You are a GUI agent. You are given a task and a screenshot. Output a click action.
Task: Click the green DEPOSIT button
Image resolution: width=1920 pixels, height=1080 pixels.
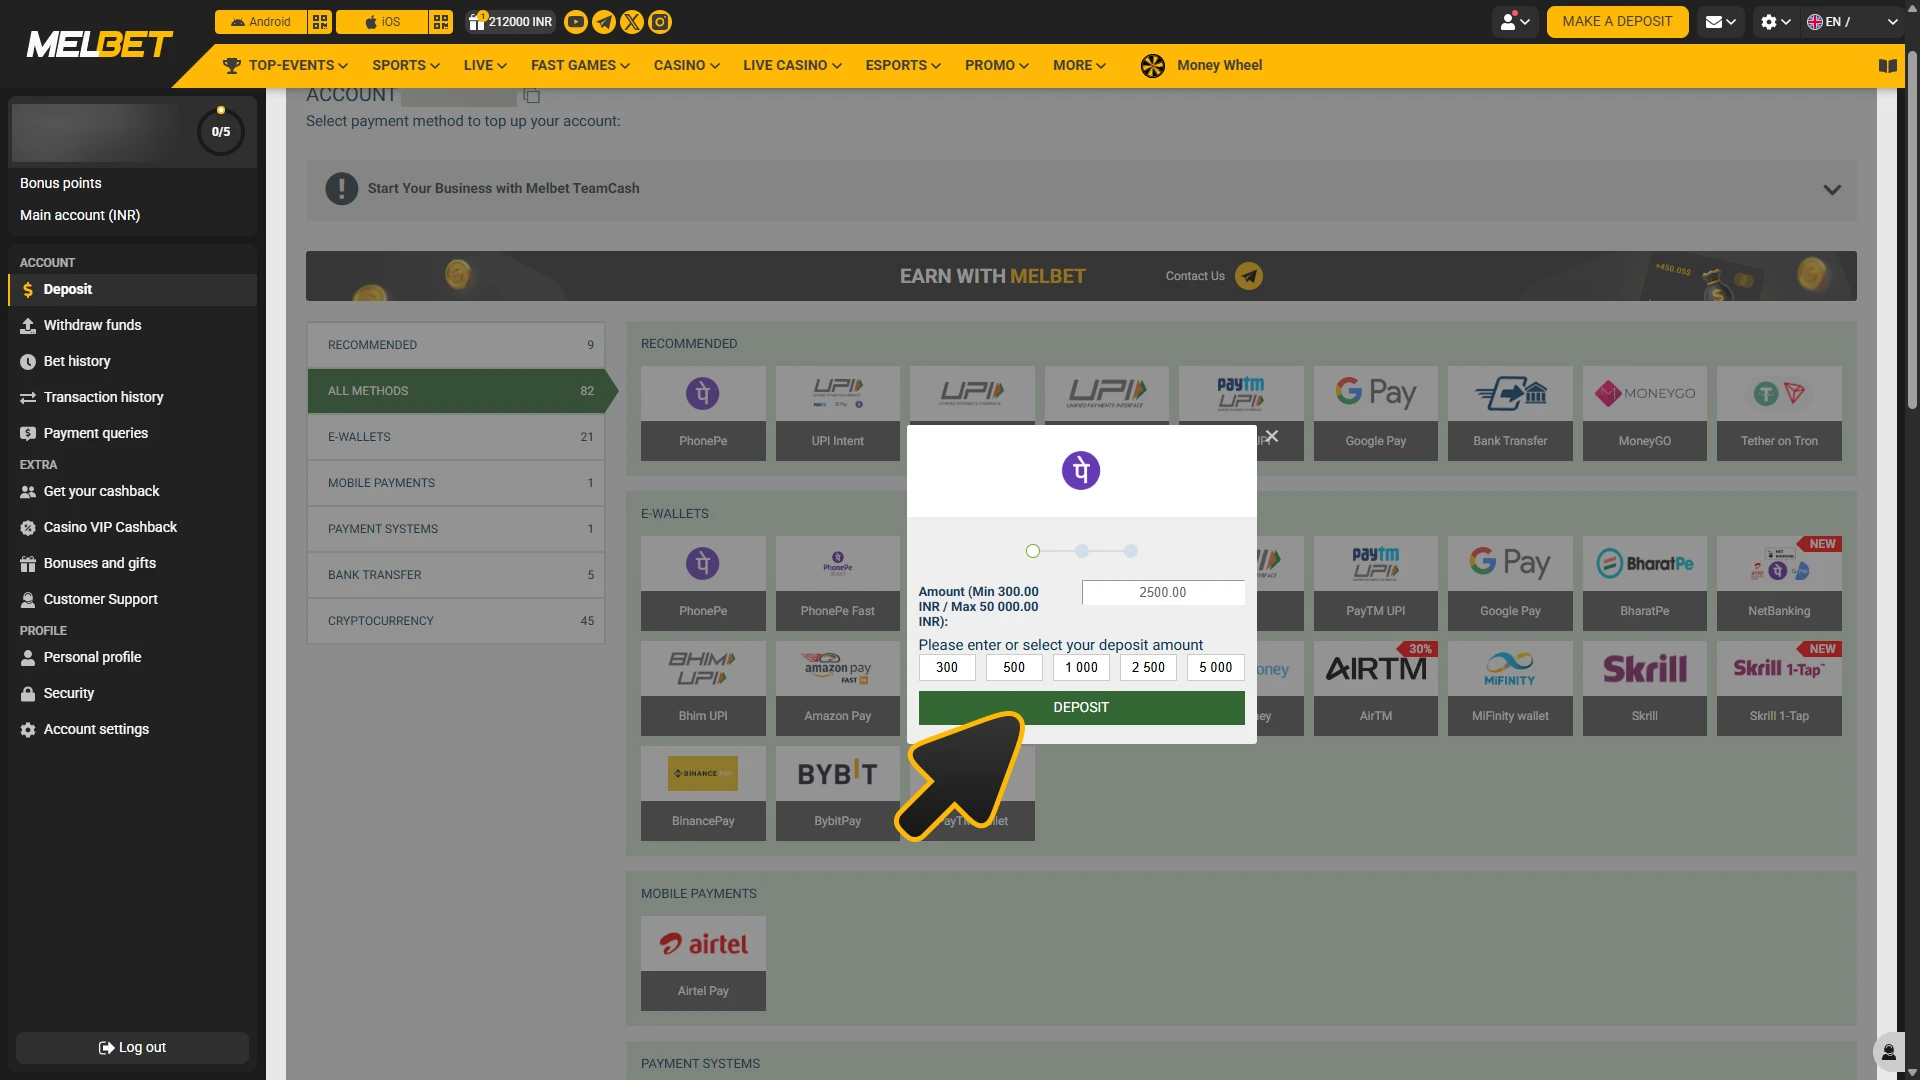[1081, 708]
